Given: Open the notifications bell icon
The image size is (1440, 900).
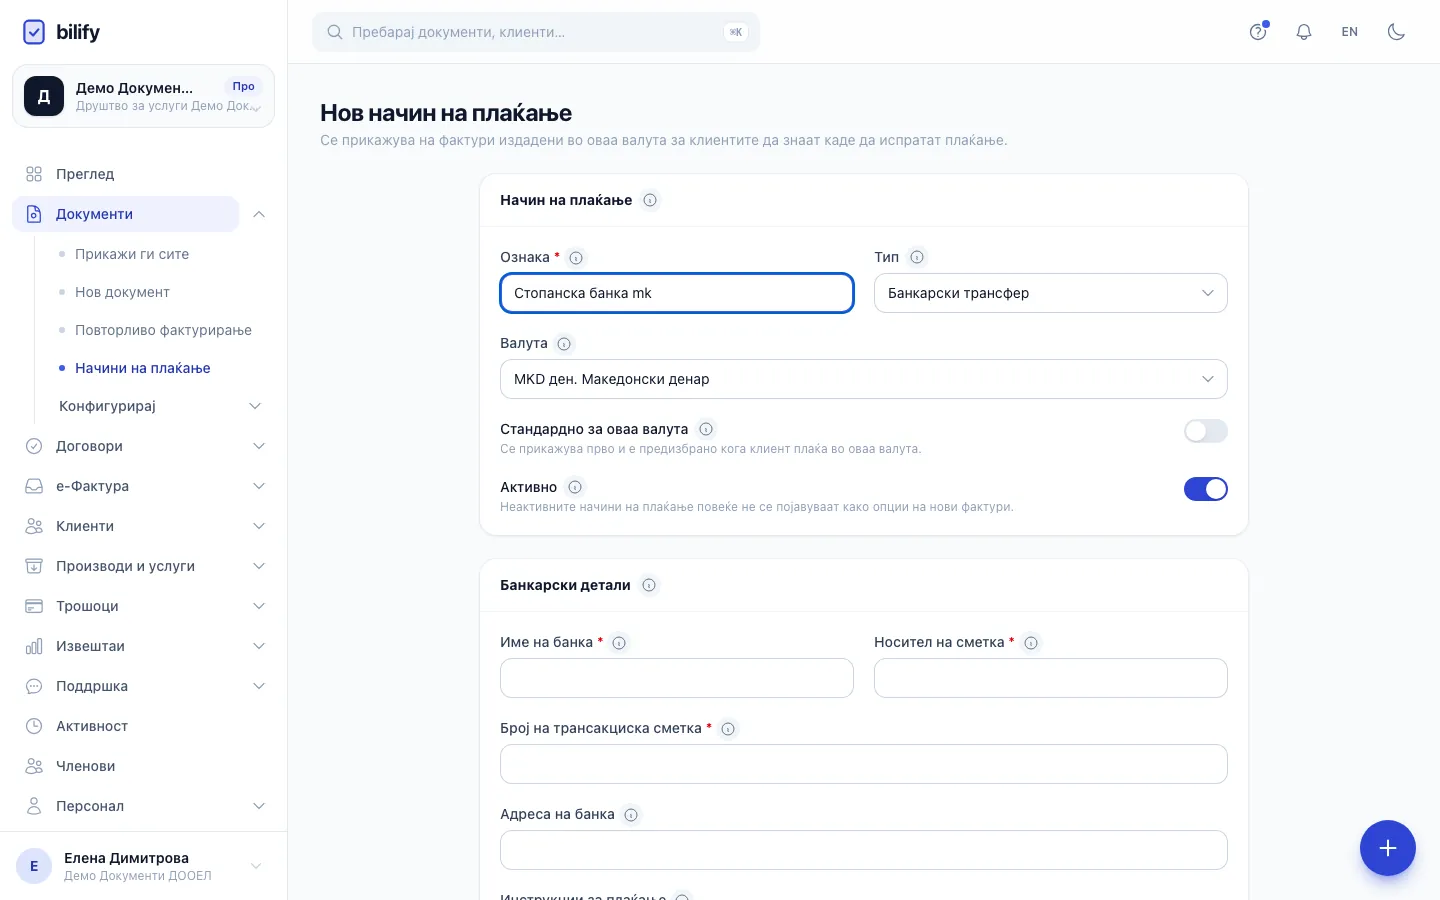Looking at the screenshot, I should point(1304,32).
